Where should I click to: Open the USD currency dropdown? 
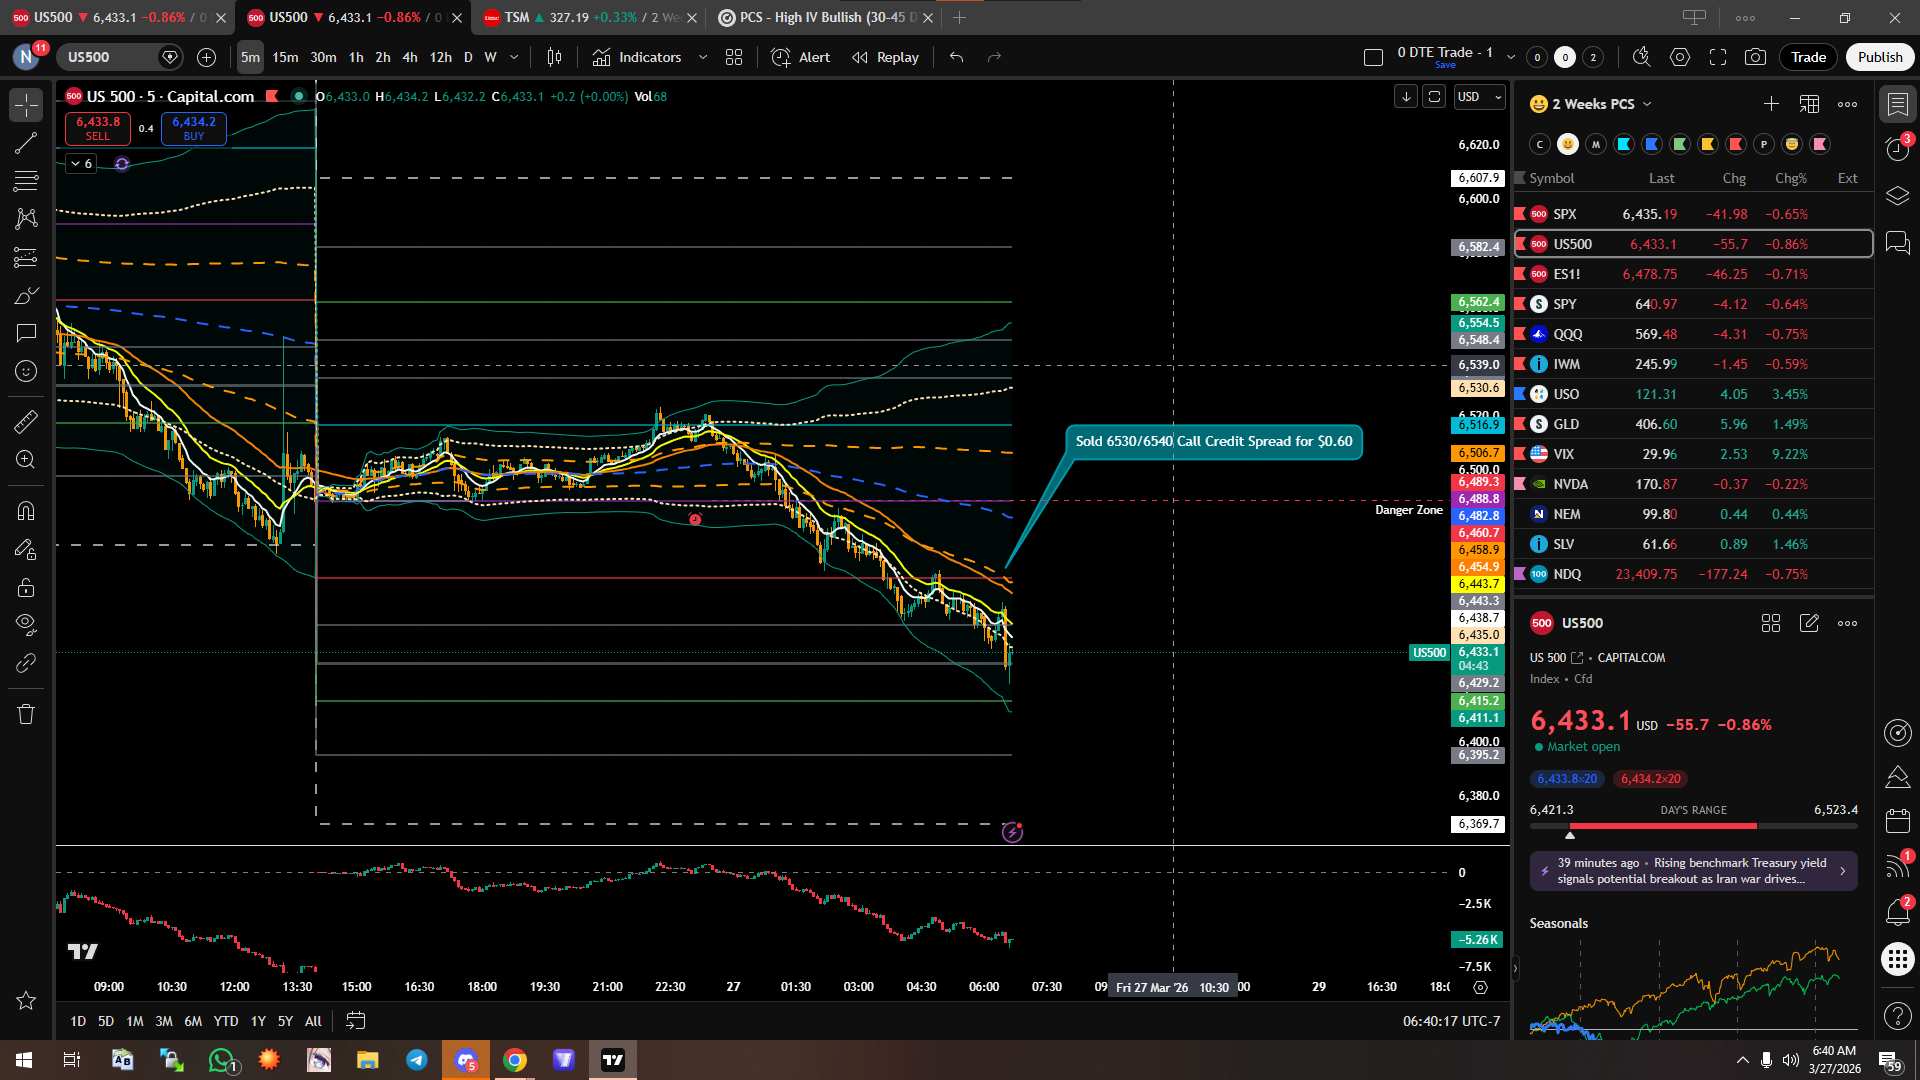pos(1480,97)
